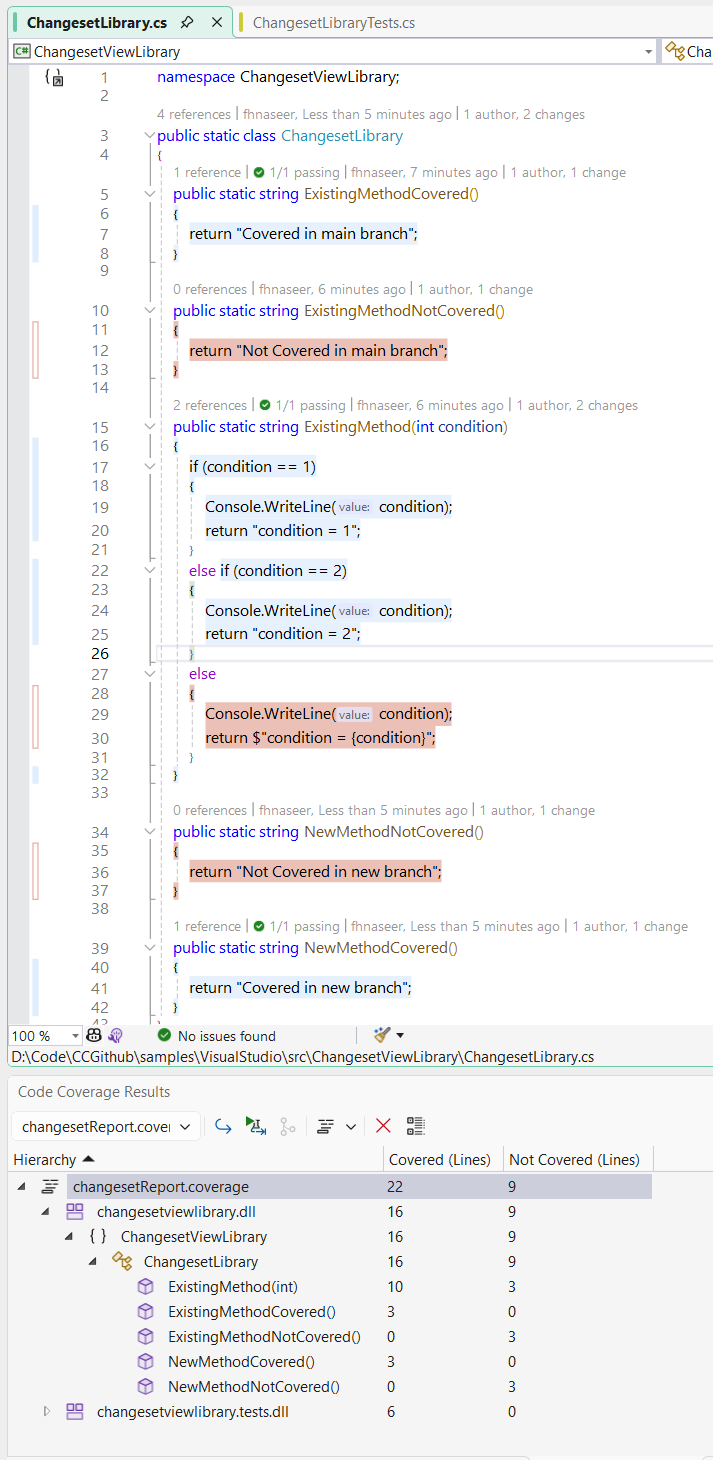Sort by the Not Covered (Lines) column header
The height and width of the screenshot is (1460, 713).
574,1159
